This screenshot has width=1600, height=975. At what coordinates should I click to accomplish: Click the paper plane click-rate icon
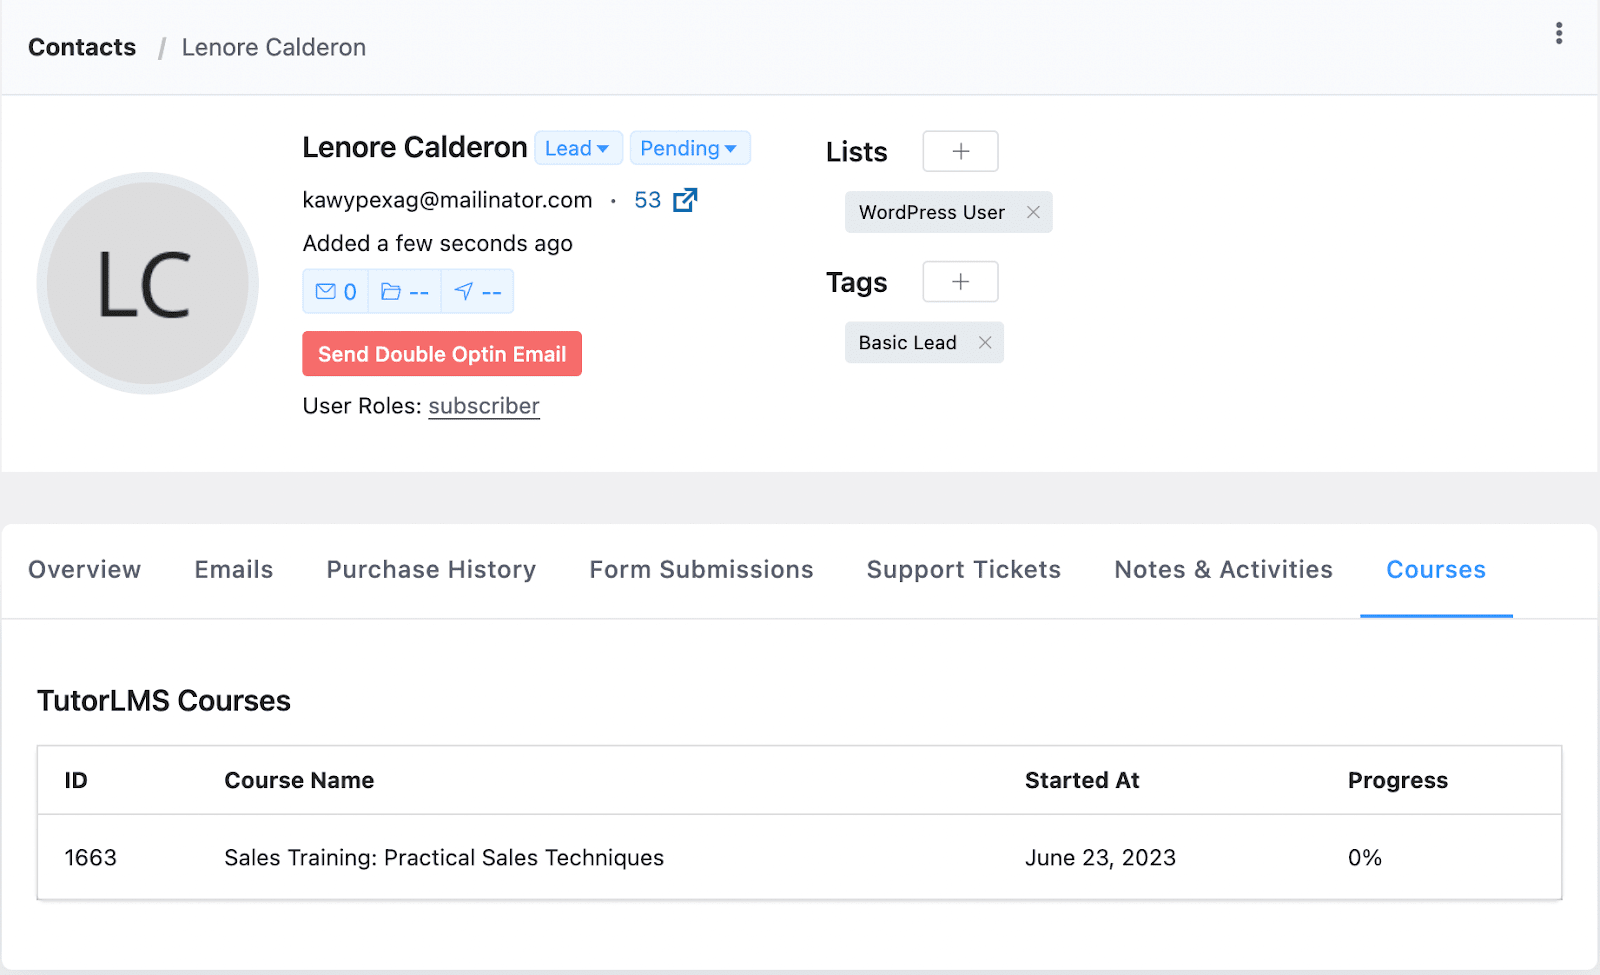[464, 292]
